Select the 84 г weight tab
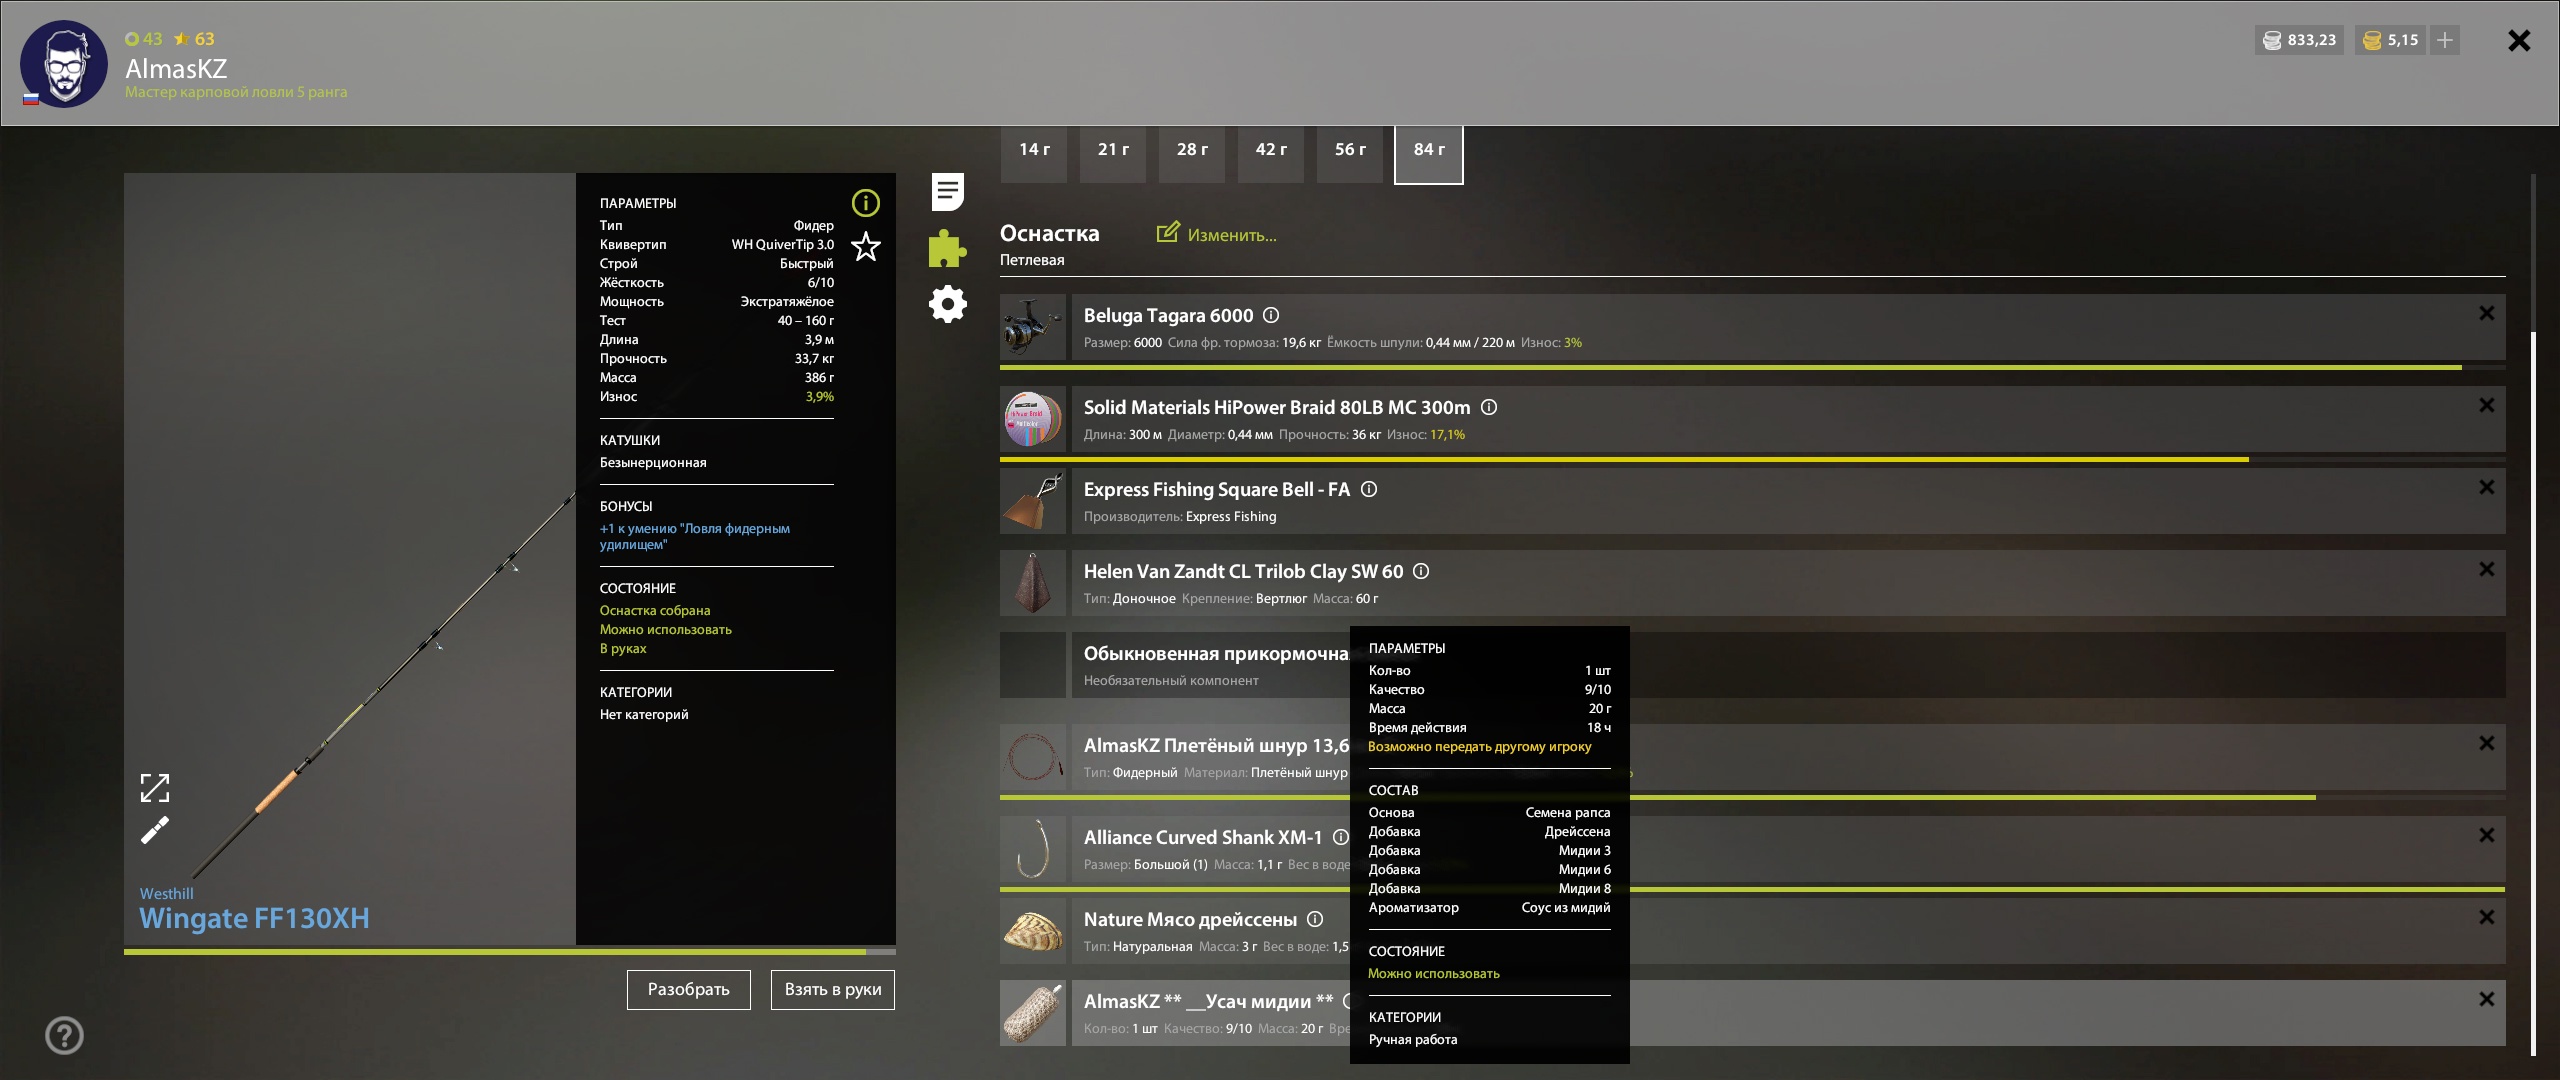The width and height of the screenshot is (2560, 1080). [x=1429, y=154]
